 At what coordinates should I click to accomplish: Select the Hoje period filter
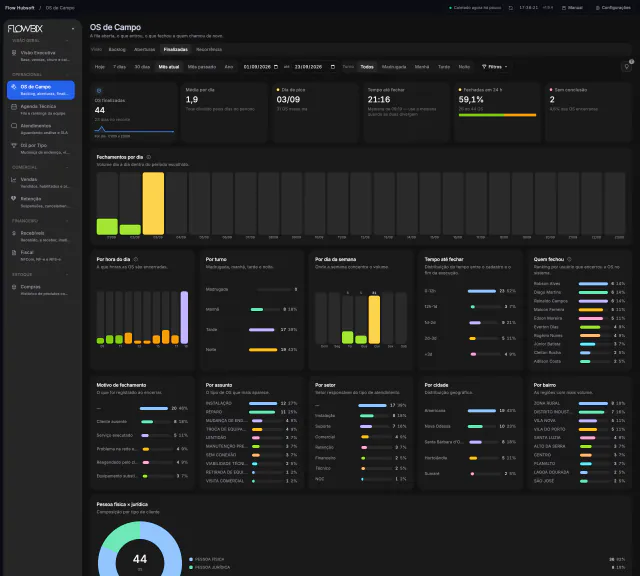coord(100,67)
